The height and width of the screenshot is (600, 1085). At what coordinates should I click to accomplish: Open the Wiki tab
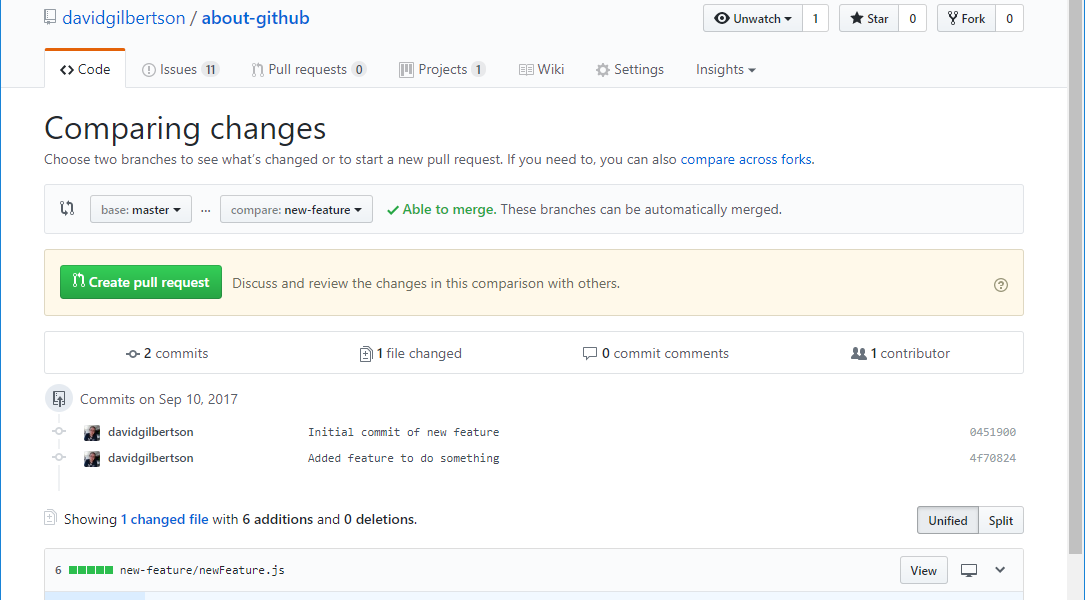coord(541,69)
